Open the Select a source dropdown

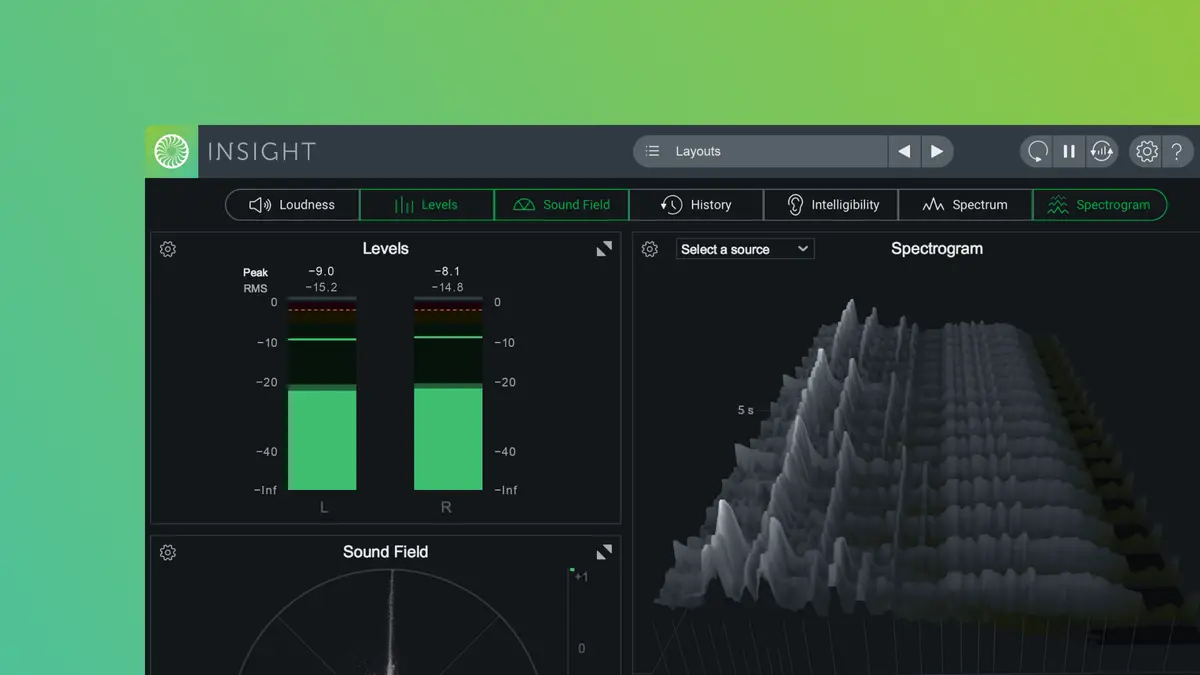pyautogui.click(x=745, y=249)
